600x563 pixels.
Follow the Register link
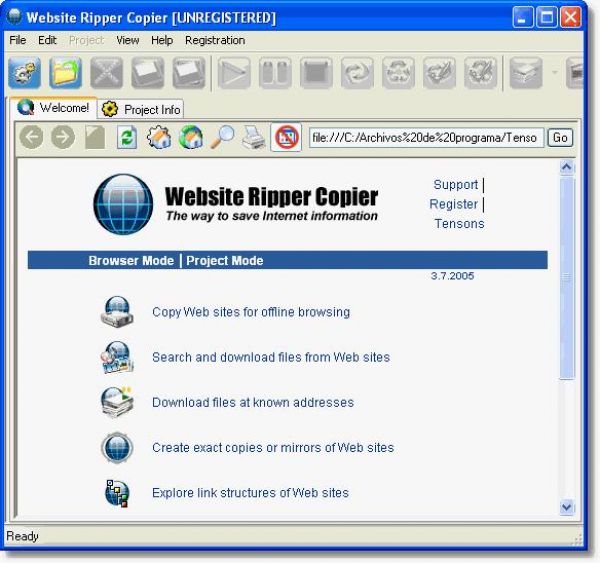453,204
